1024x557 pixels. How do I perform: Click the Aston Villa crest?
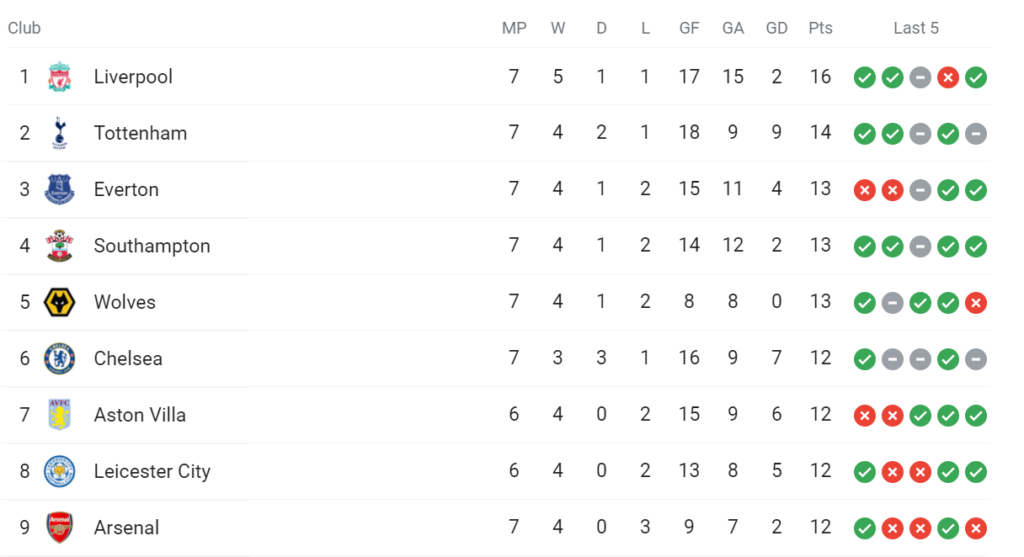(59, 415)
